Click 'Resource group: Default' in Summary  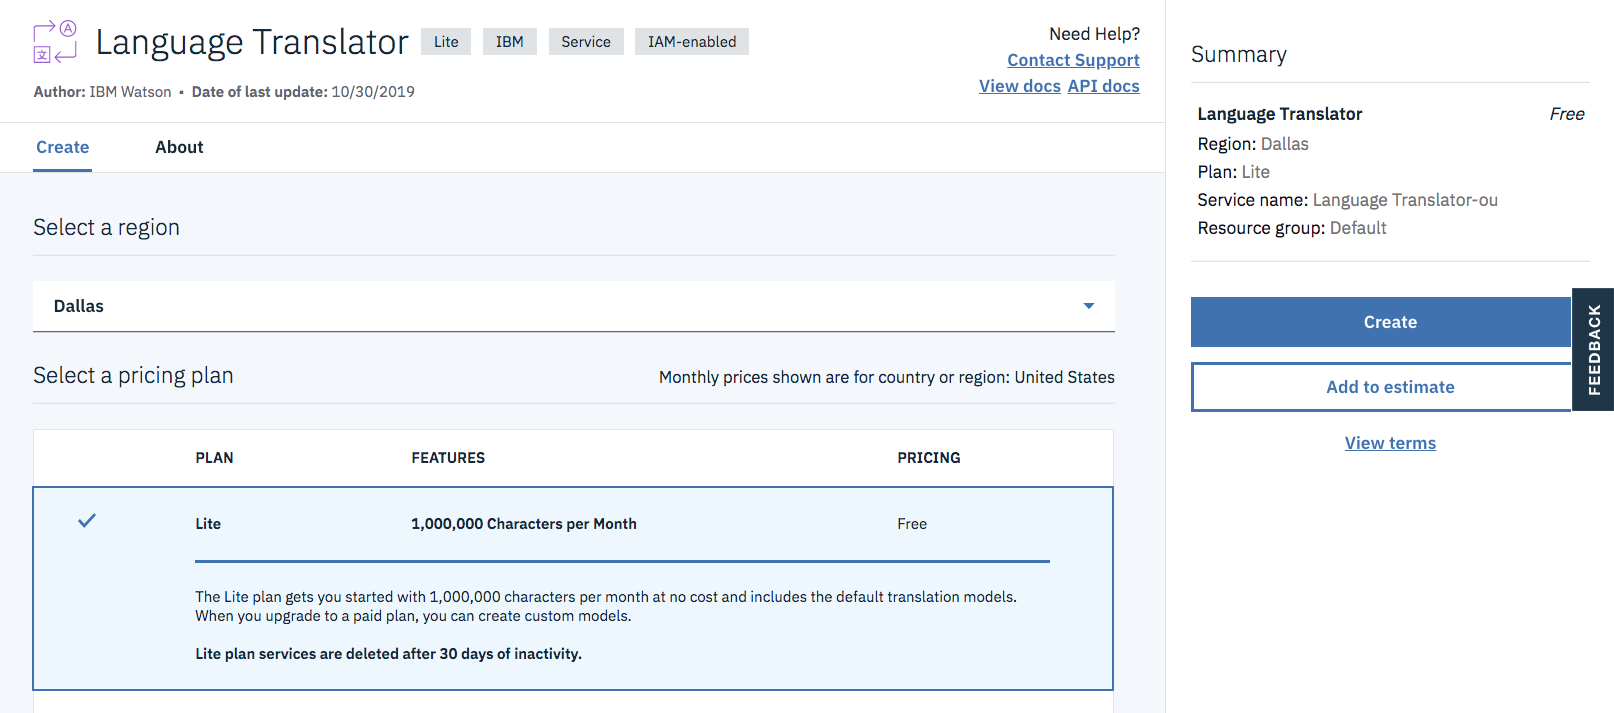point(1292,228)
